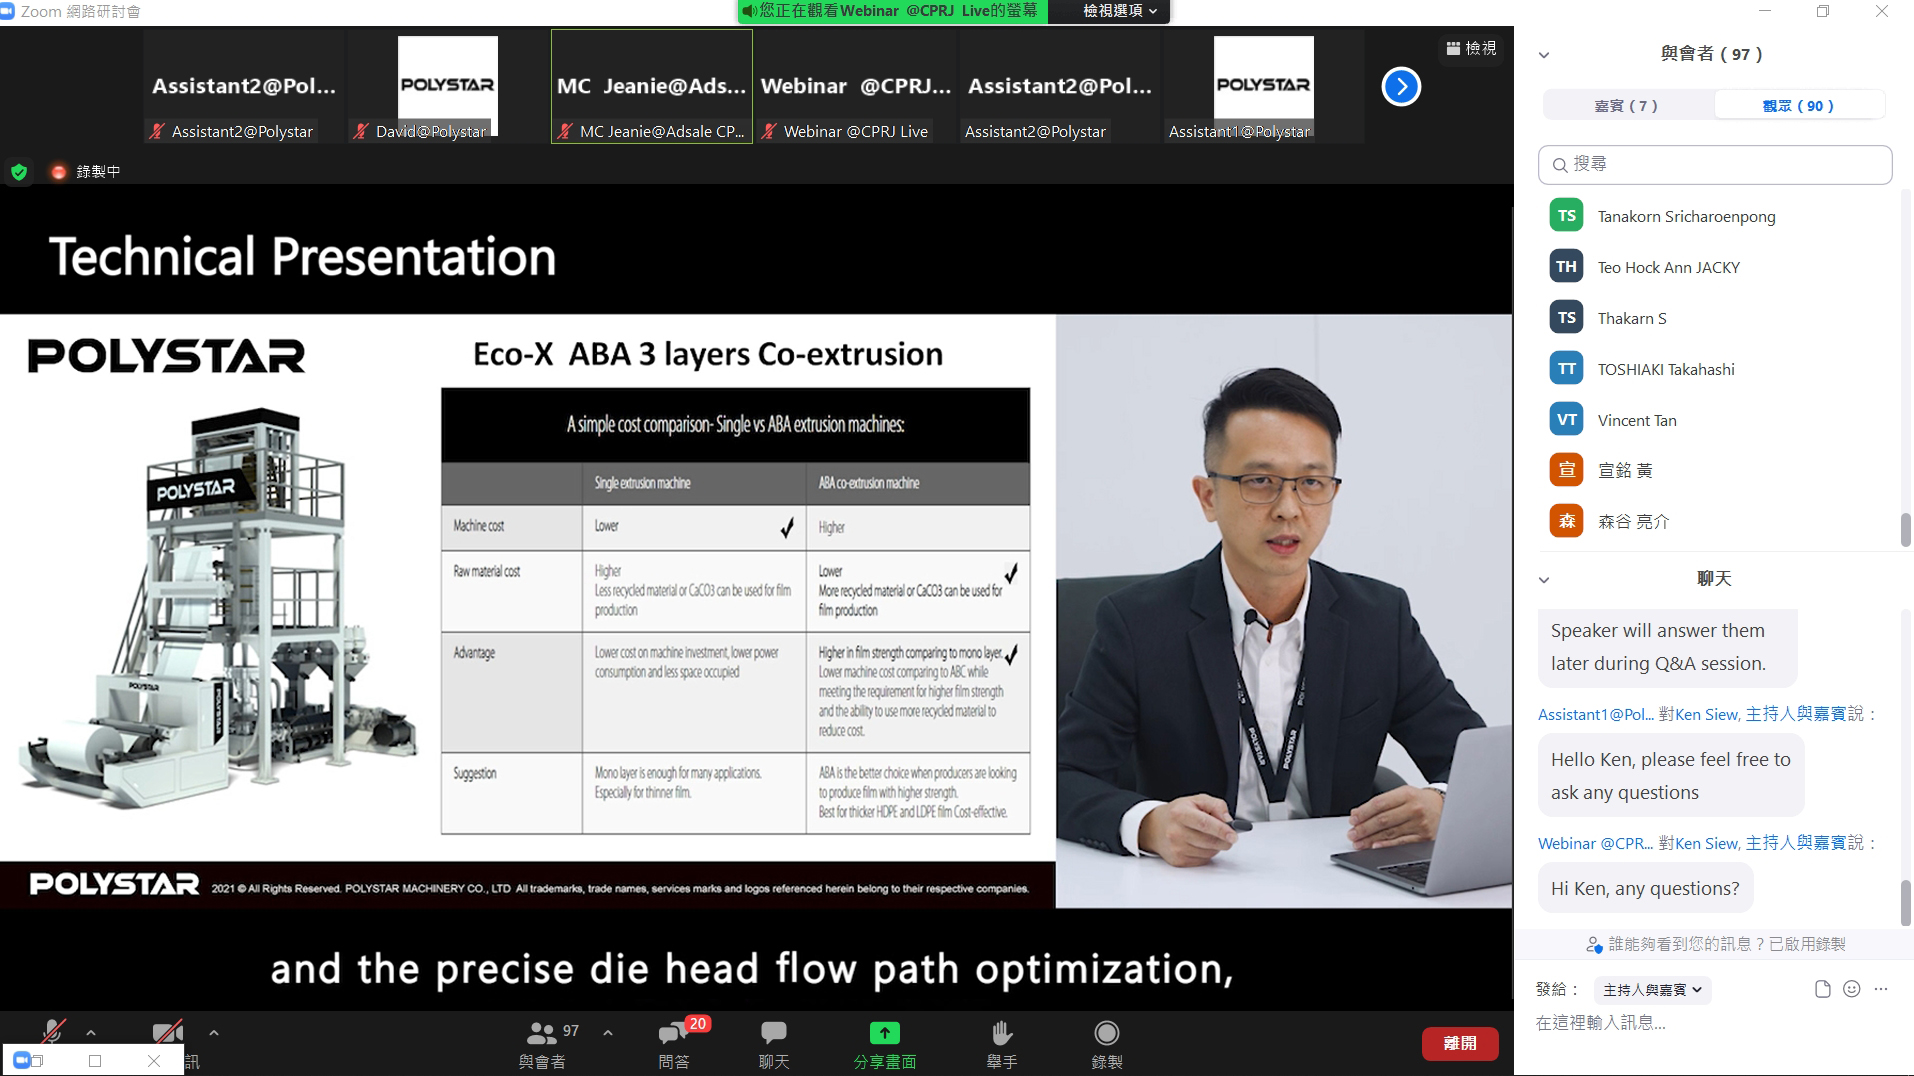Screen dimensions: 1914x1076
Task: Open 檢視選項 view options dropdown
Action: pos(1120,11)
